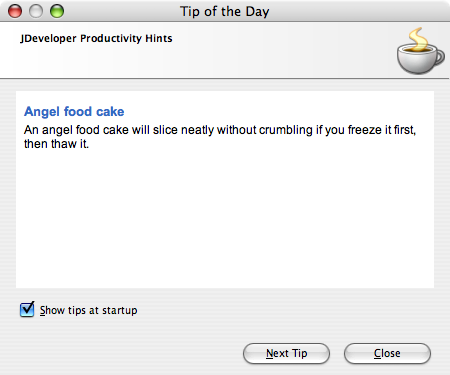The width and height of the screenshot is (450, 375).
Task: Uncheck the Show tips at startup checkbox
Action: [x=27, y=310]
